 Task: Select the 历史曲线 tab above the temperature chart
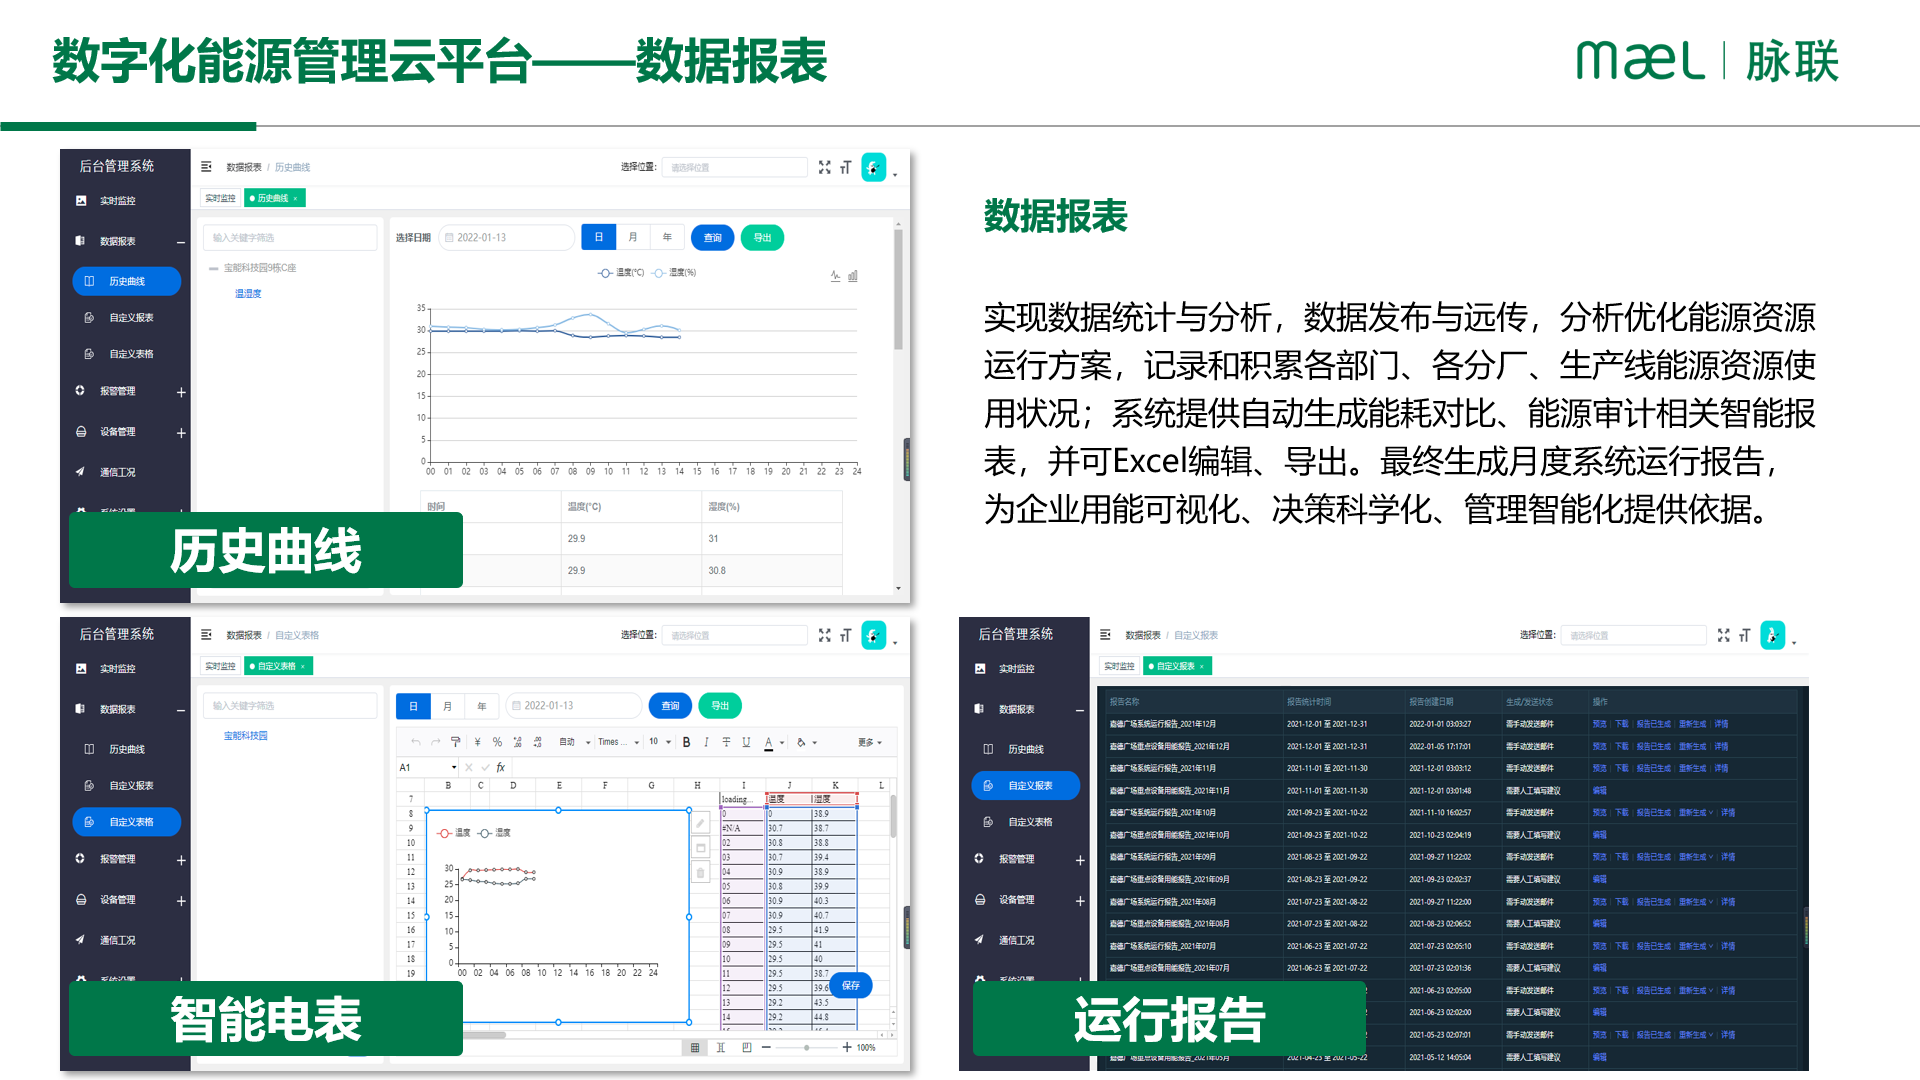[273, 198]
